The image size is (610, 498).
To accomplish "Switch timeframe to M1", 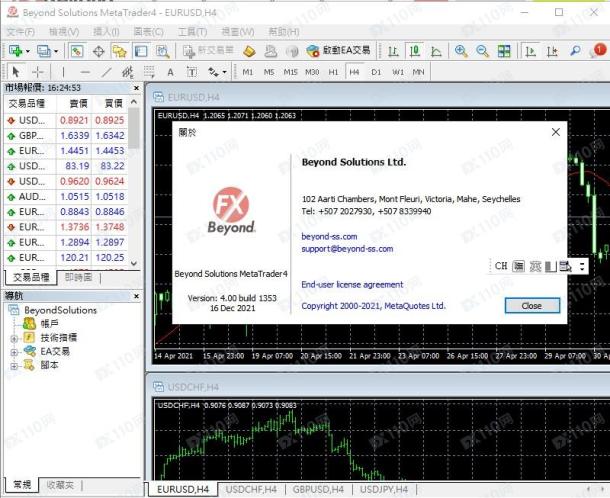I will click(247, 72).
